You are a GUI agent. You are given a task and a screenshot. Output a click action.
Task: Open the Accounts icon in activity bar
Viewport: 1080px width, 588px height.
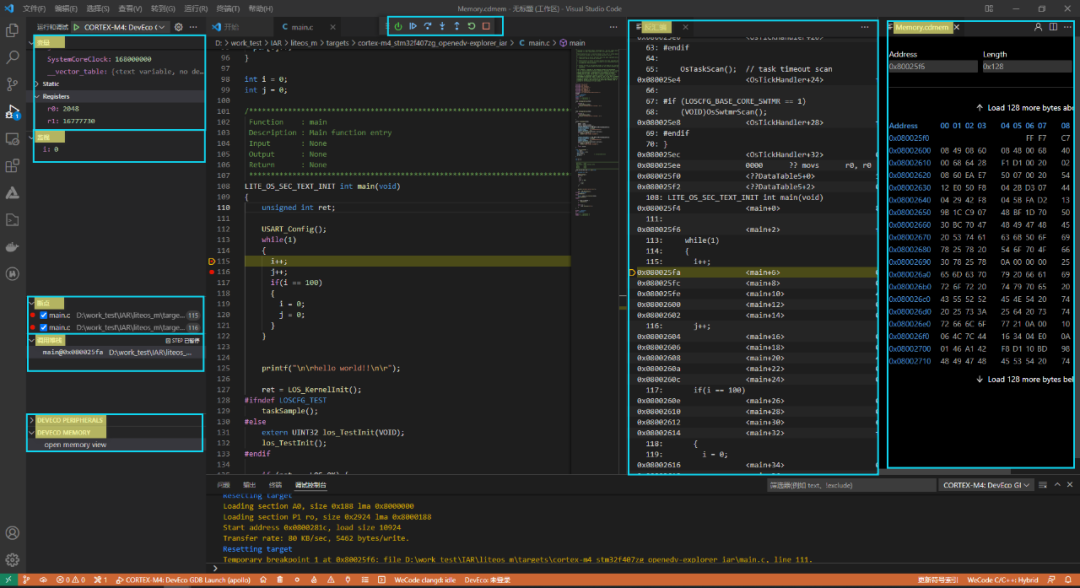click(12, 533)
